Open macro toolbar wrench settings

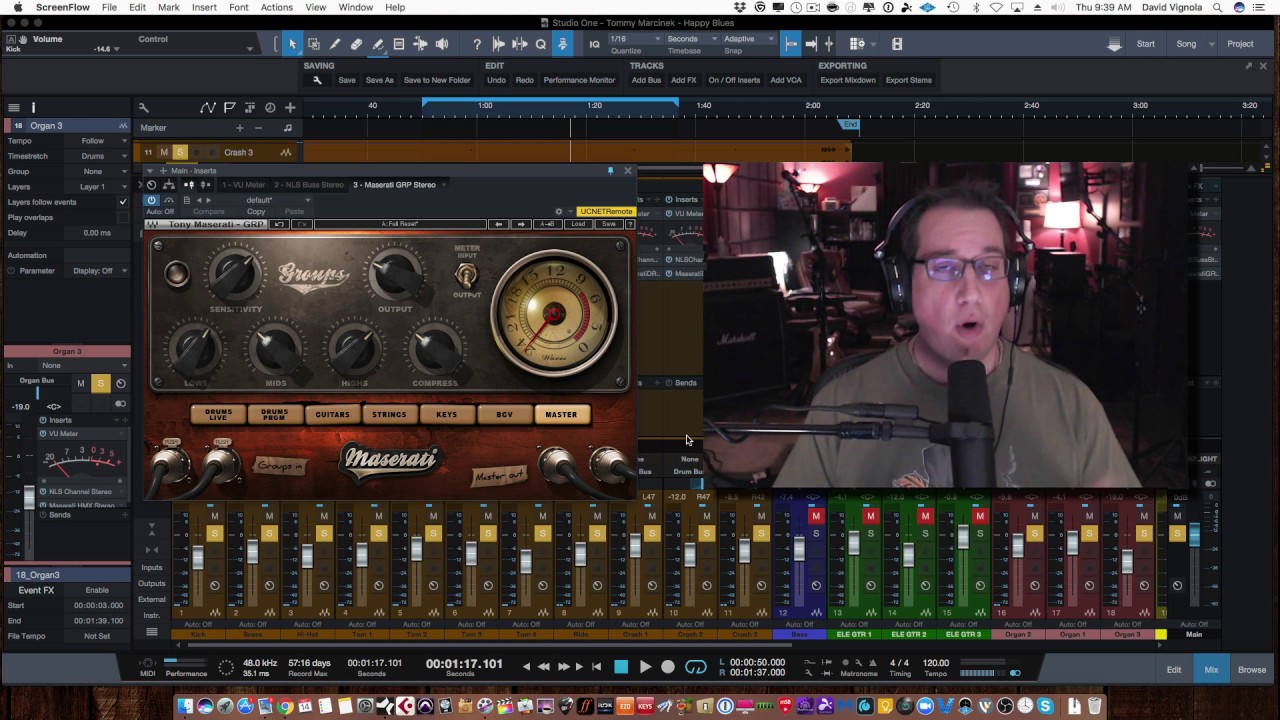point(317,80)
